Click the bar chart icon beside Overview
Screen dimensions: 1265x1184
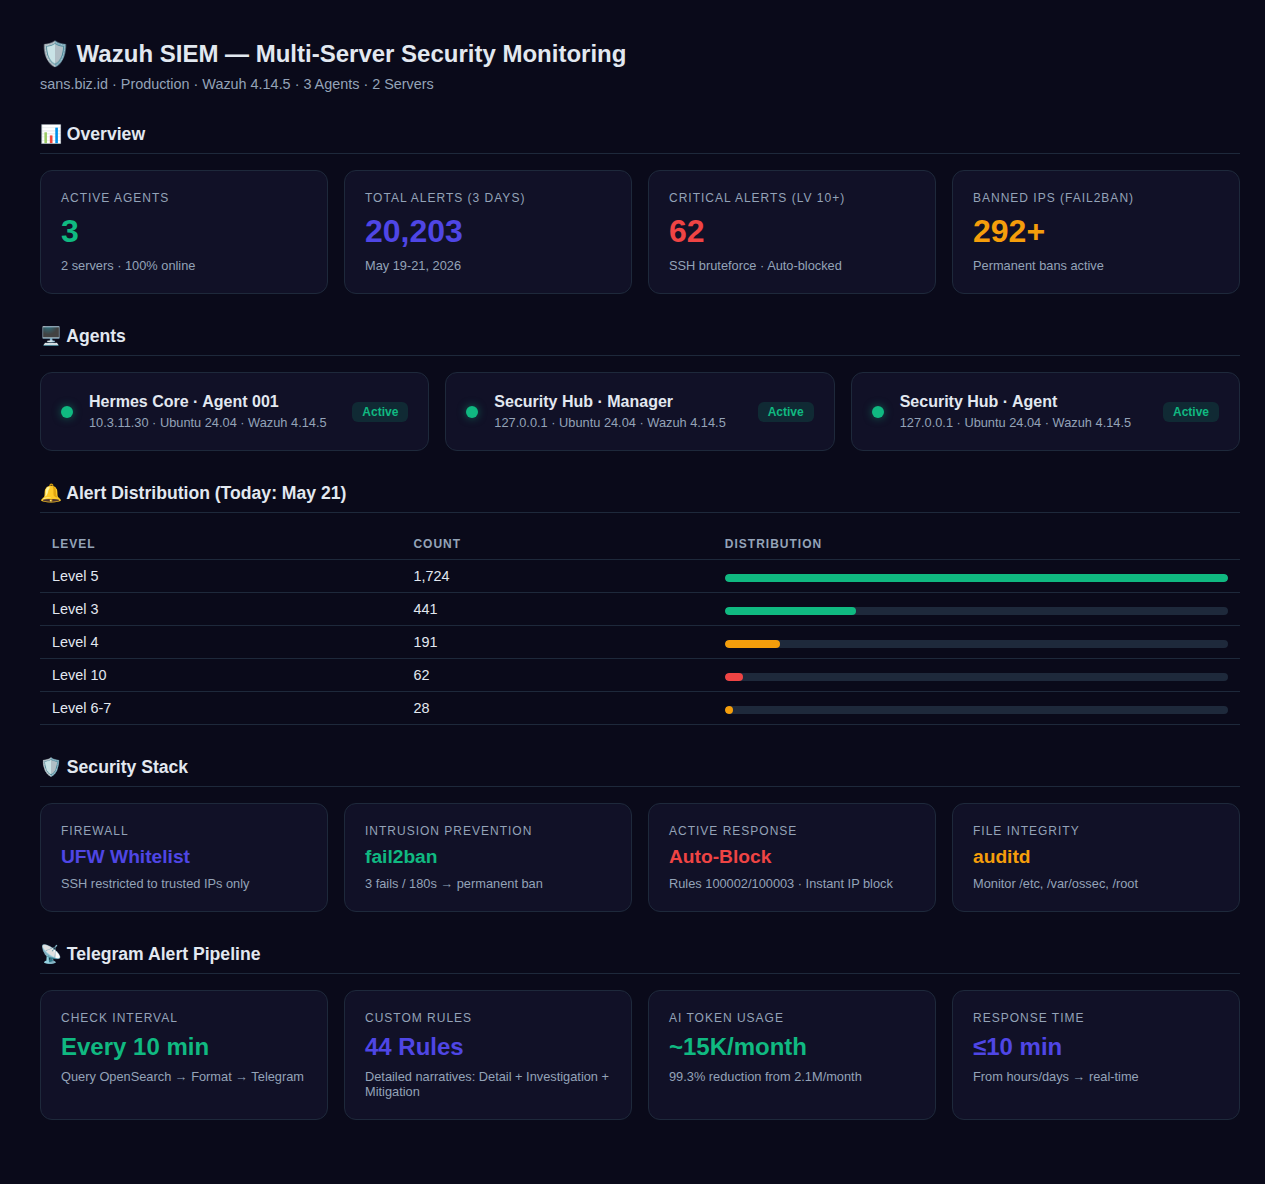pos(51,134)
